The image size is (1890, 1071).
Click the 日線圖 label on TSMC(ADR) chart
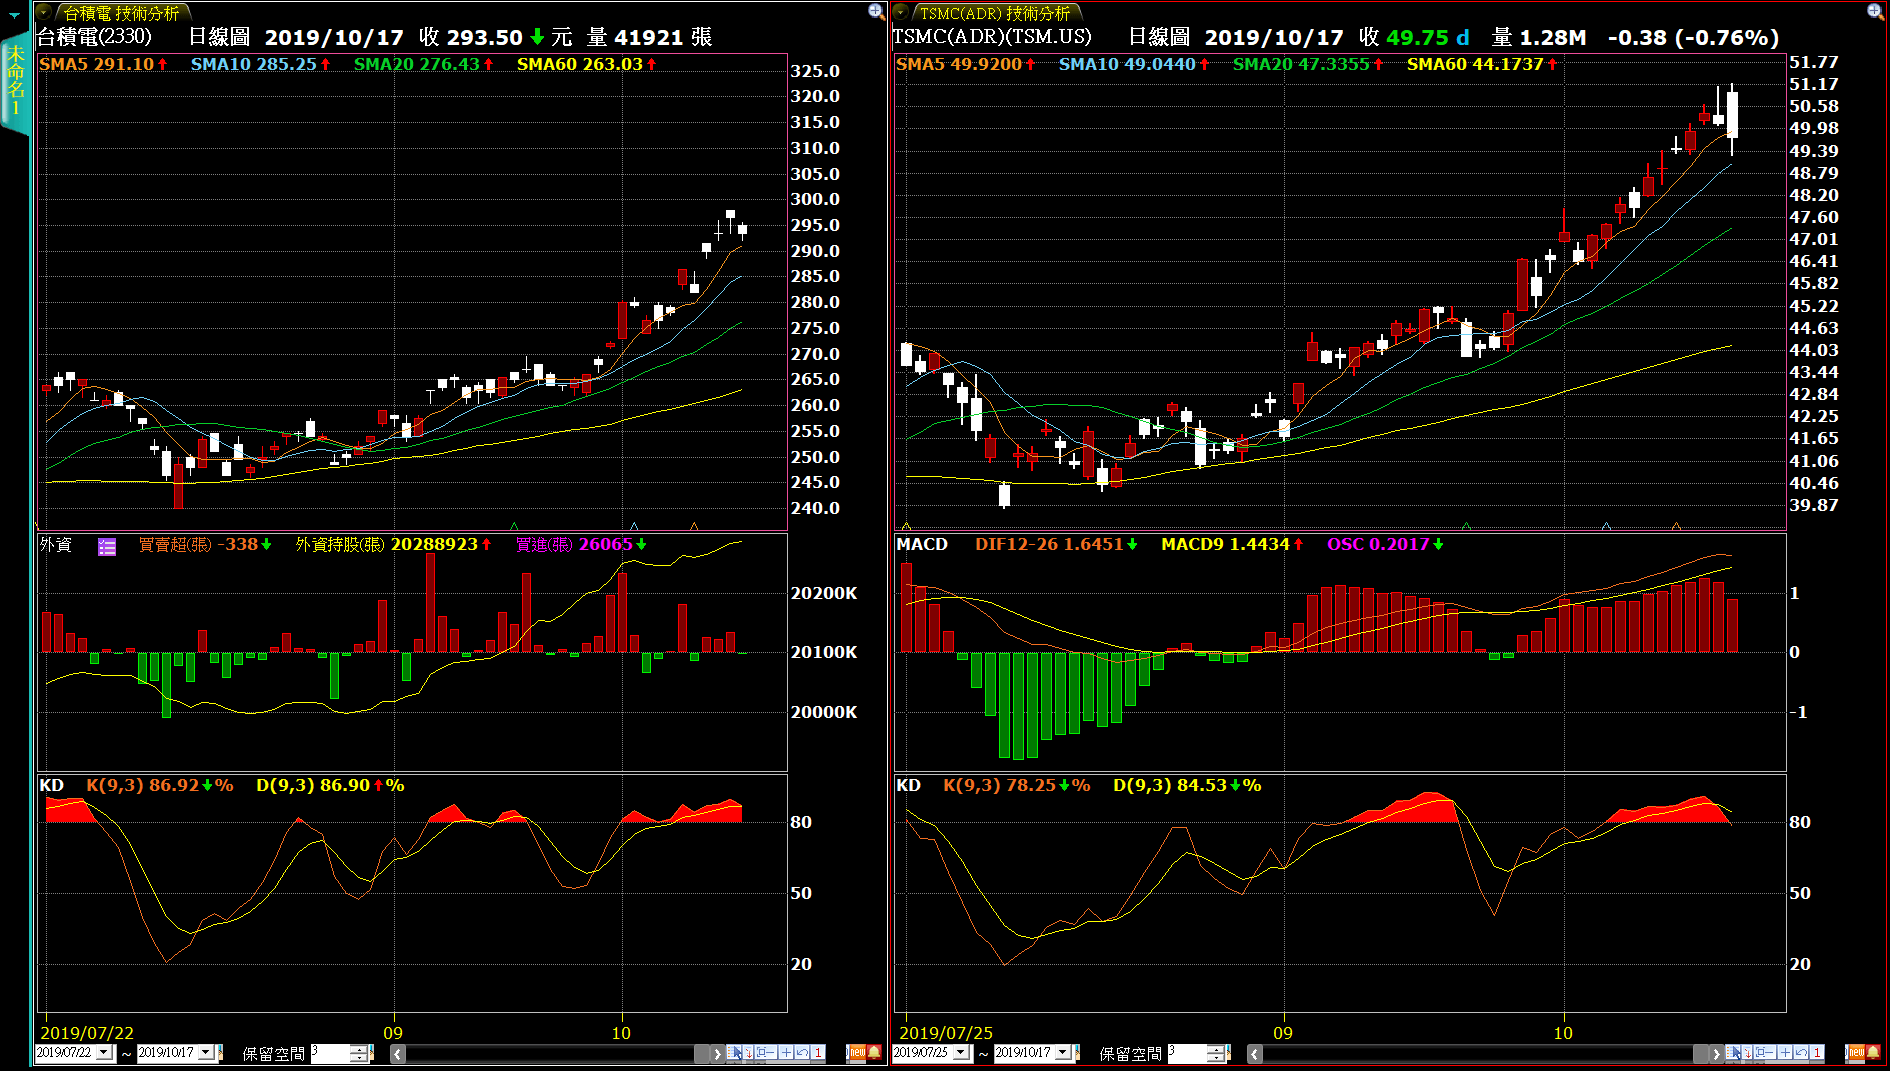click(x=1159, y=38)
